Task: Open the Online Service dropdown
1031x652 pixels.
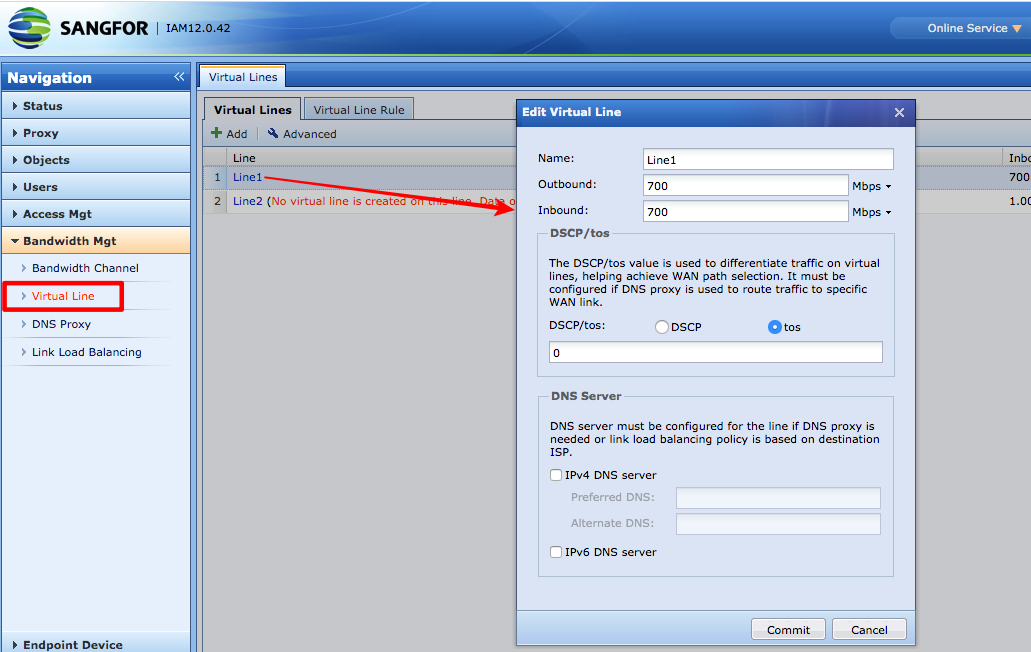Action: pyautogui.click(x=974, y=28)
